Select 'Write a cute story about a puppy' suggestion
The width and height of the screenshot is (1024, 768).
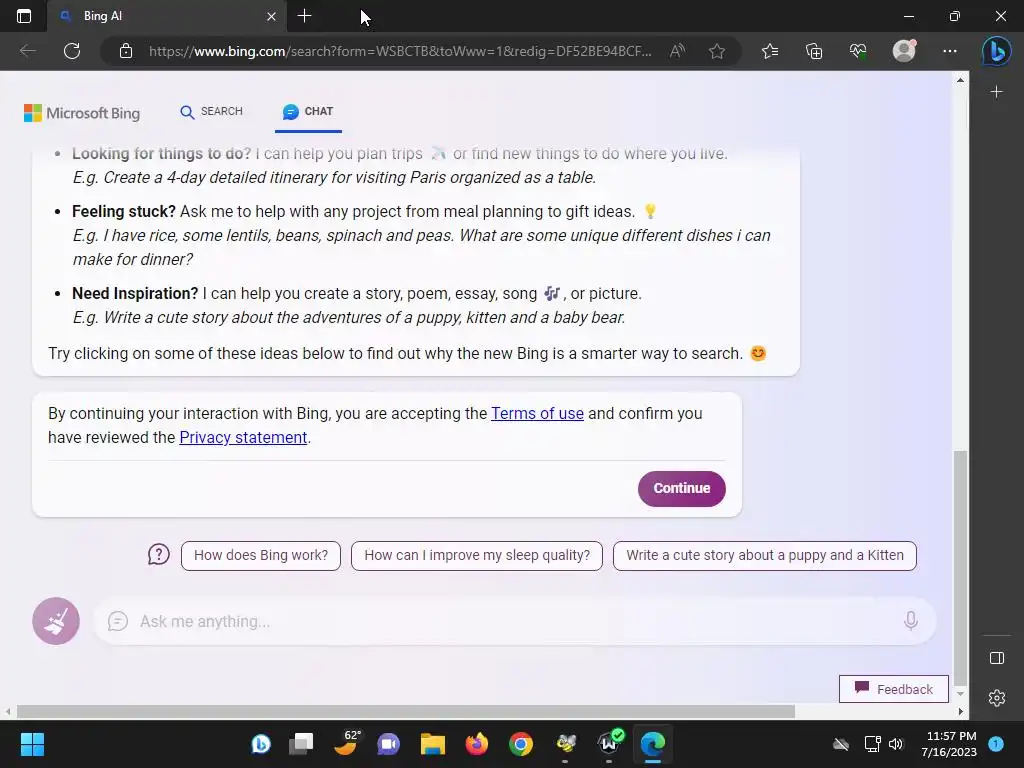(765, 556)
